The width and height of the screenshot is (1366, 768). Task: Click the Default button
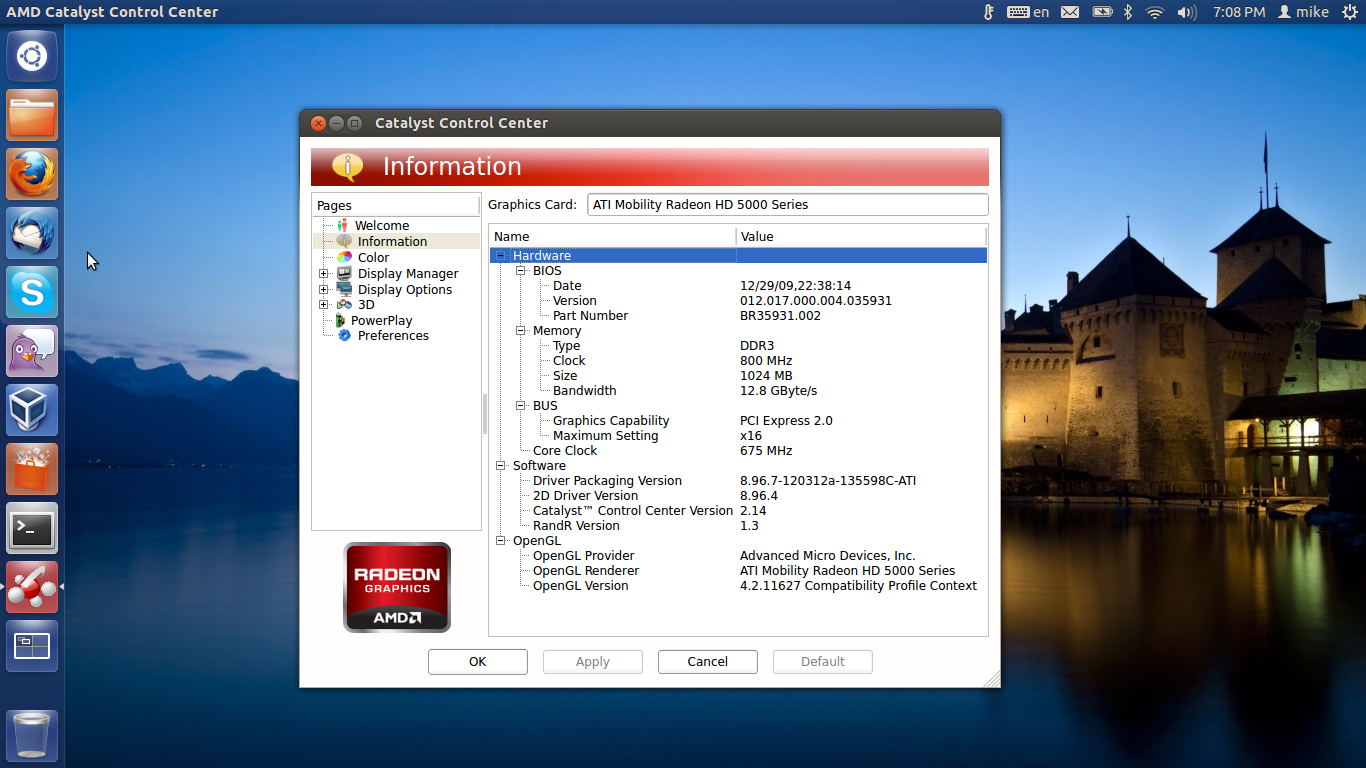(823, 662)
